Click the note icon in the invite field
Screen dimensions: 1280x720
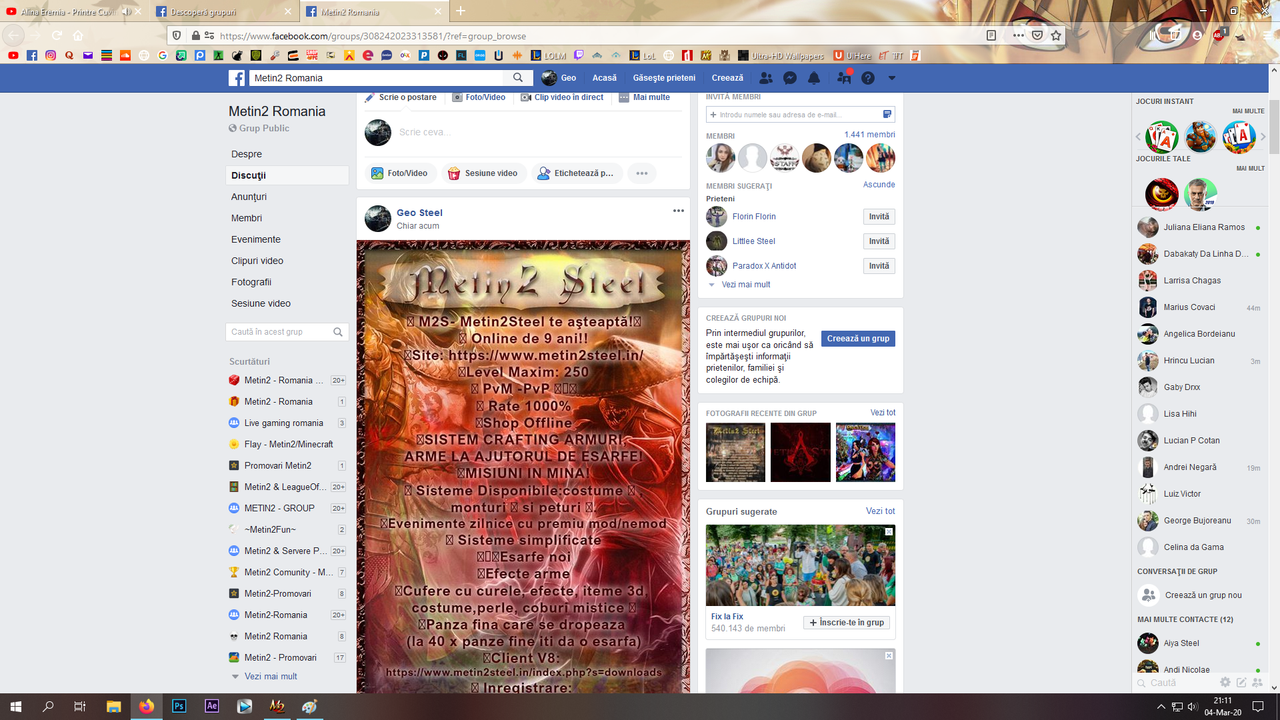887,115
